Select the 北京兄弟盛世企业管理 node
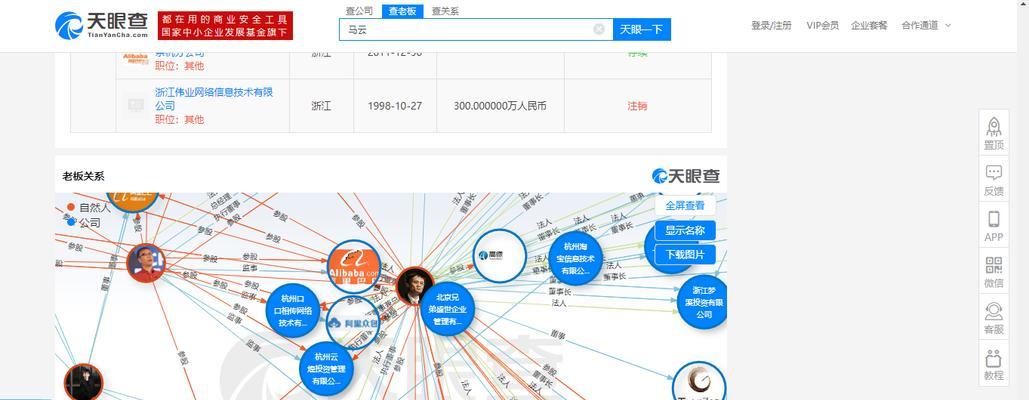Image resolution: width=1029 pixels, height=400 pixels. (x=448, y=309)
